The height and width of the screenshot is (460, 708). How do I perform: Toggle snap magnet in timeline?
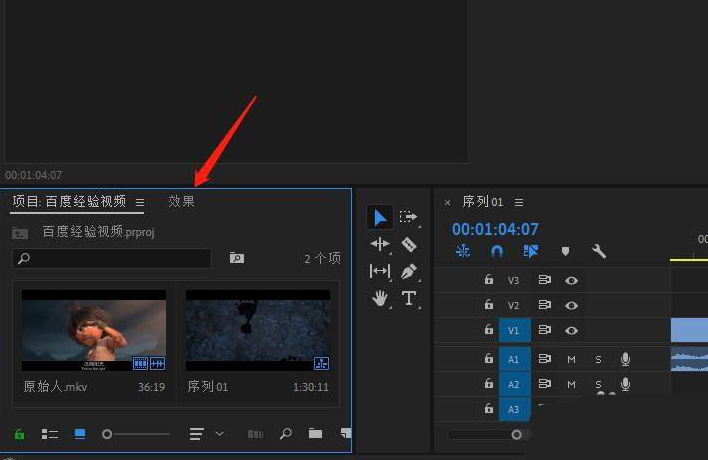[x=497, y=252]
